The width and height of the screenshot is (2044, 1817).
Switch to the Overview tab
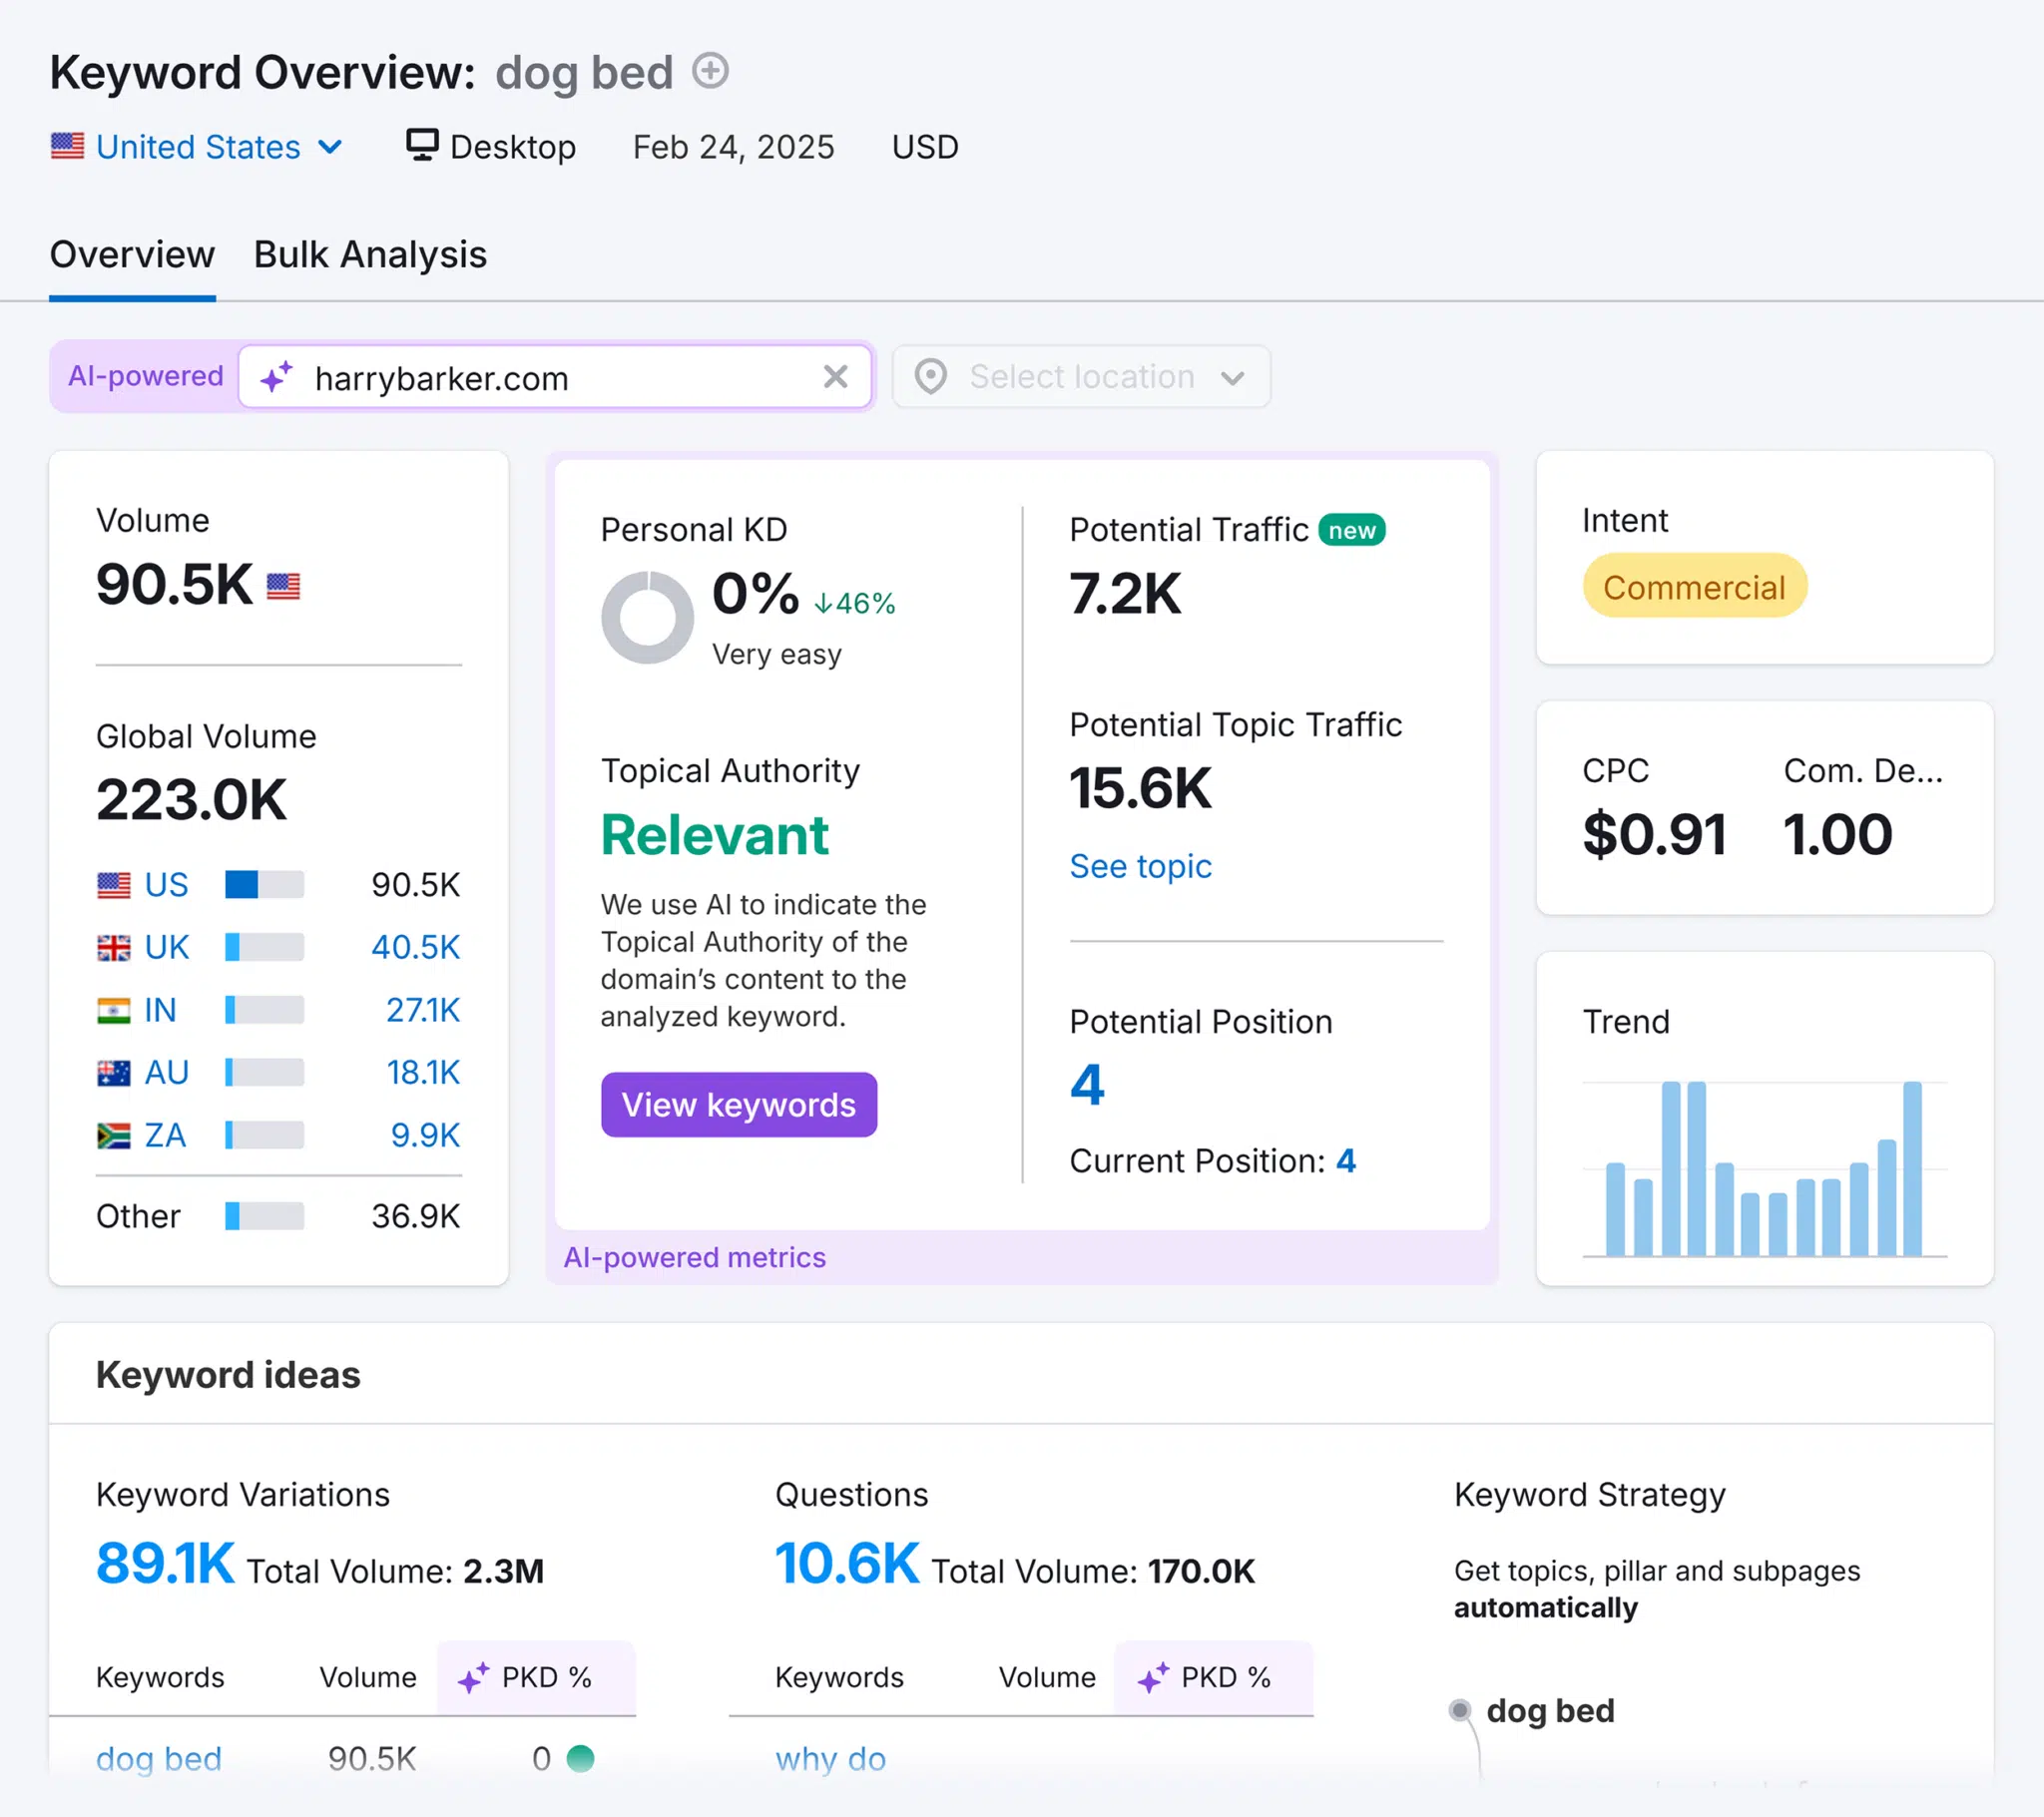[132, 254]
